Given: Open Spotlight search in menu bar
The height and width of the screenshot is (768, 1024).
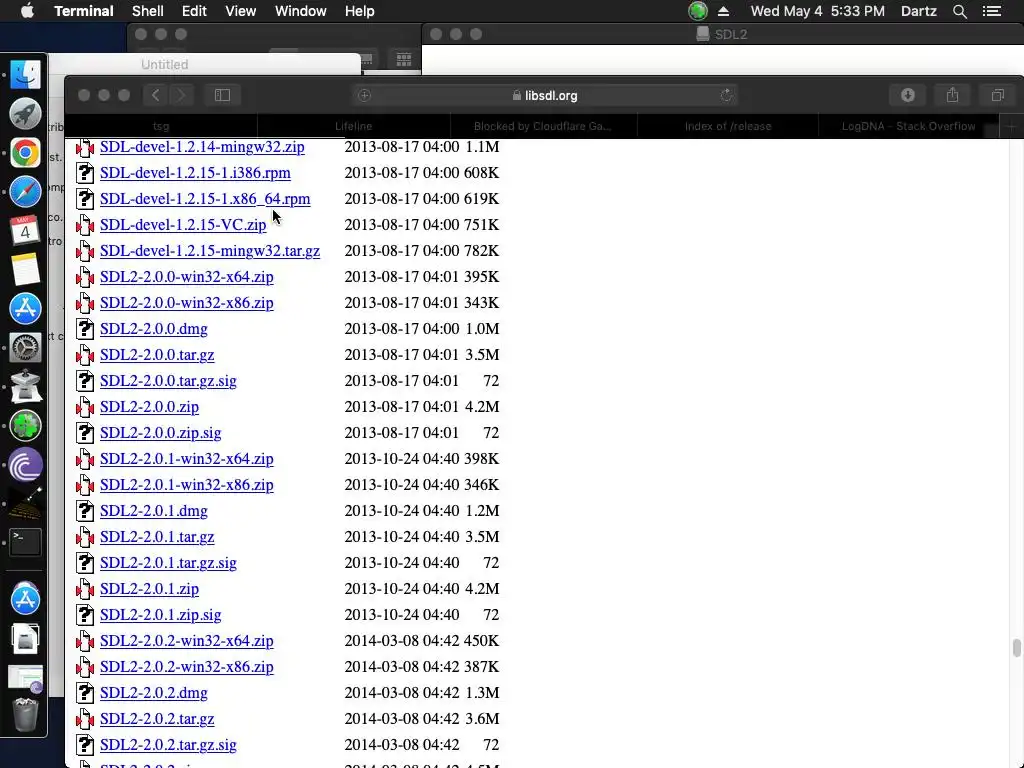Looking at the screenshot, I should [959, 11].
